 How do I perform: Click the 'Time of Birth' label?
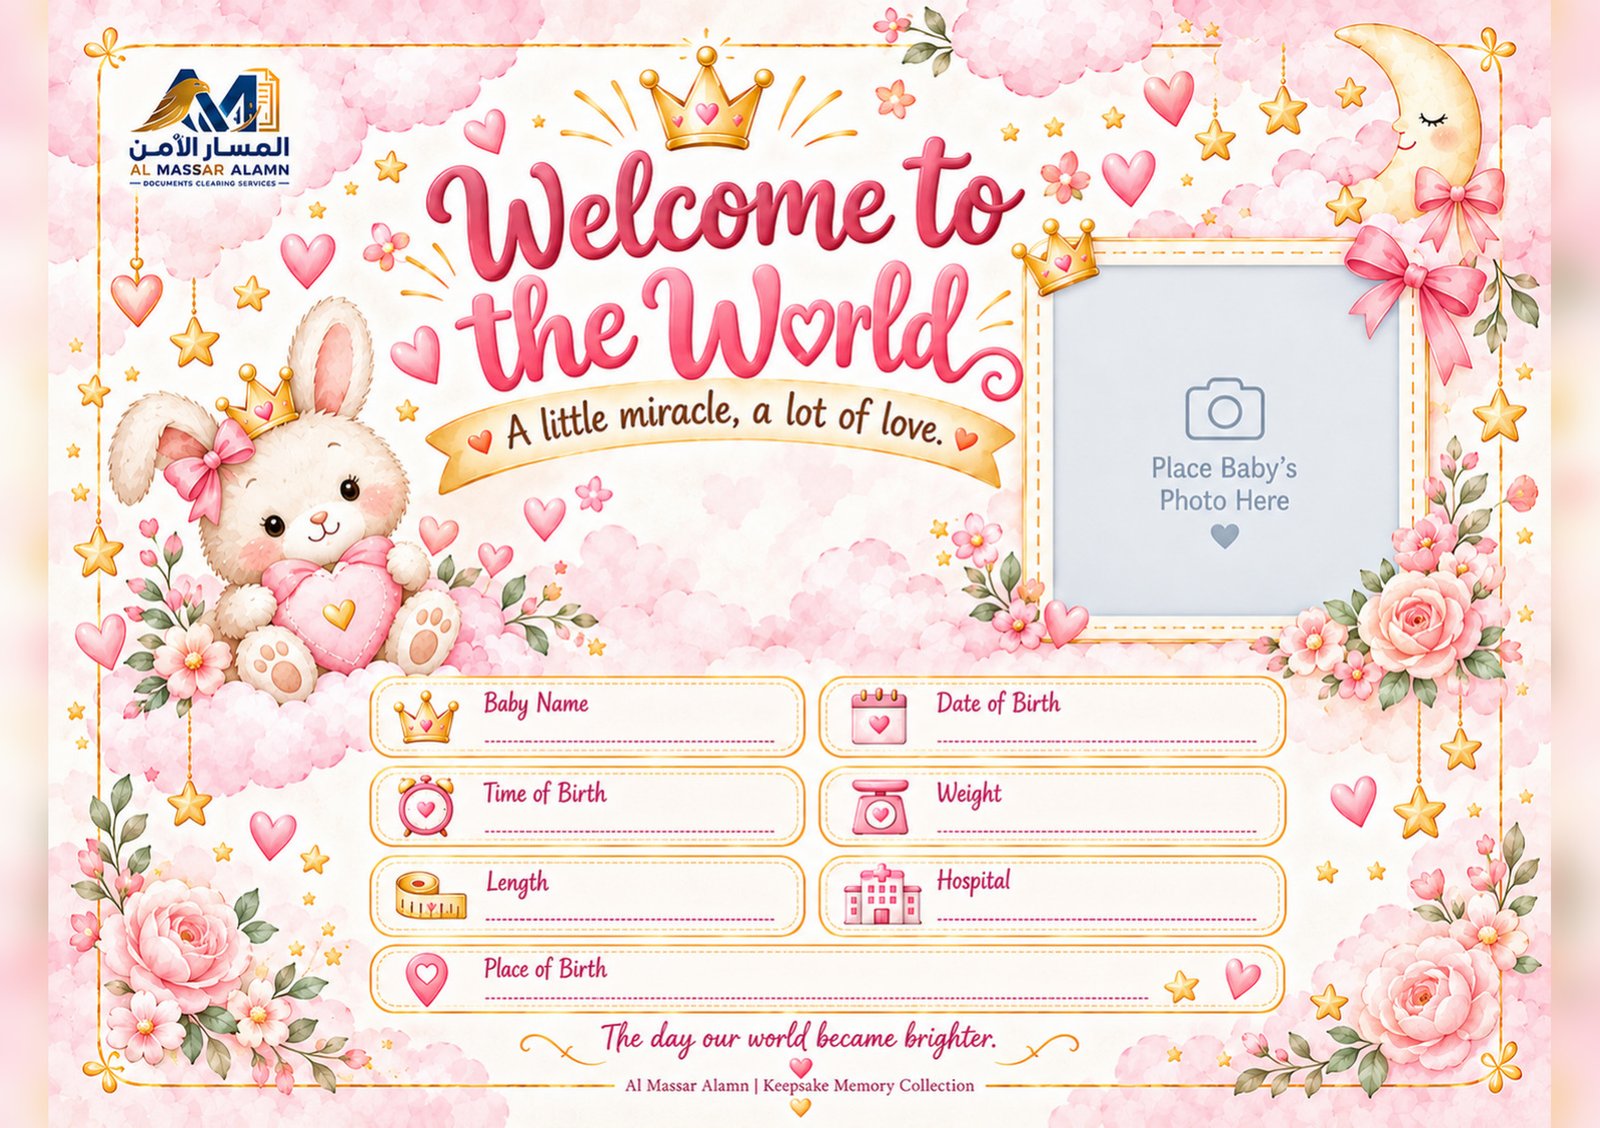coord(545,793)
